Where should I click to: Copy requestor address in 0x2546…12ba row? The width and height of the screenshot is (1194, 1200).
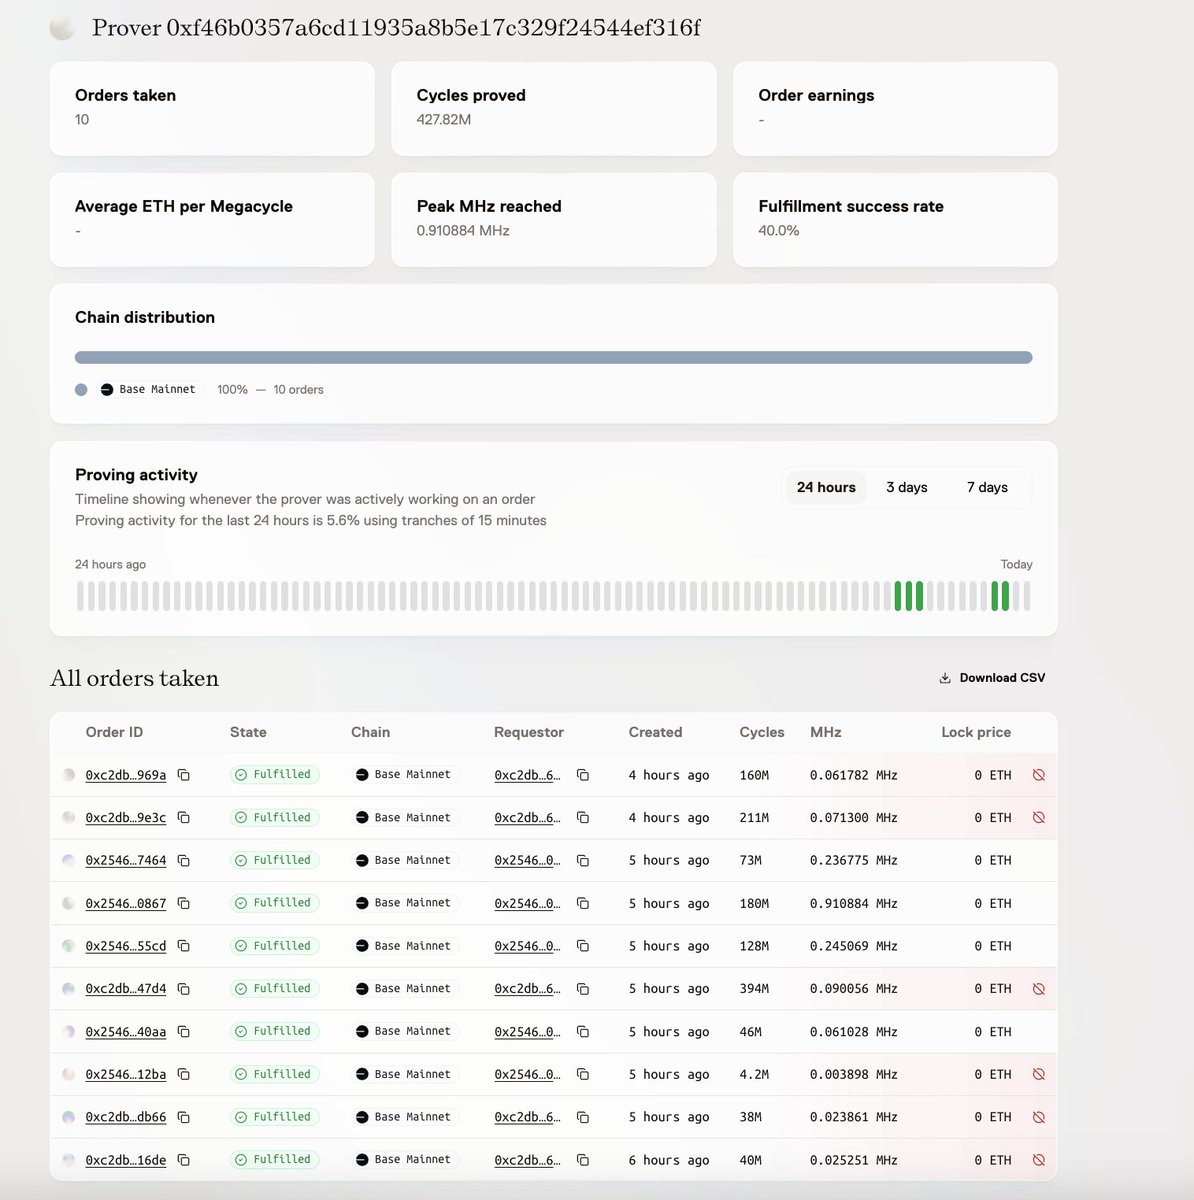(x=583, y=1074)
